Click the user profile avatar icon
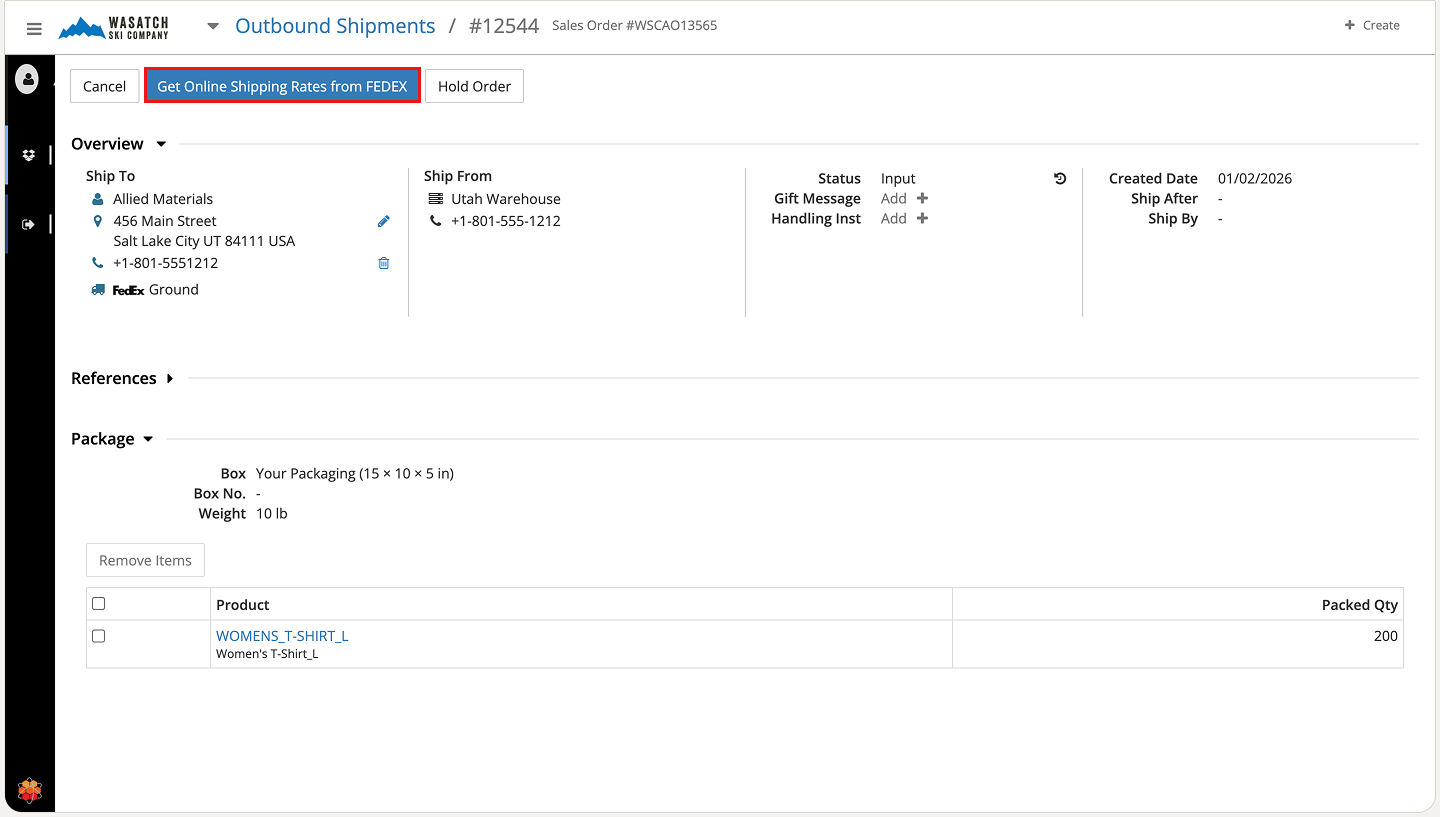Screen dimensions: 1440x817 27,78
